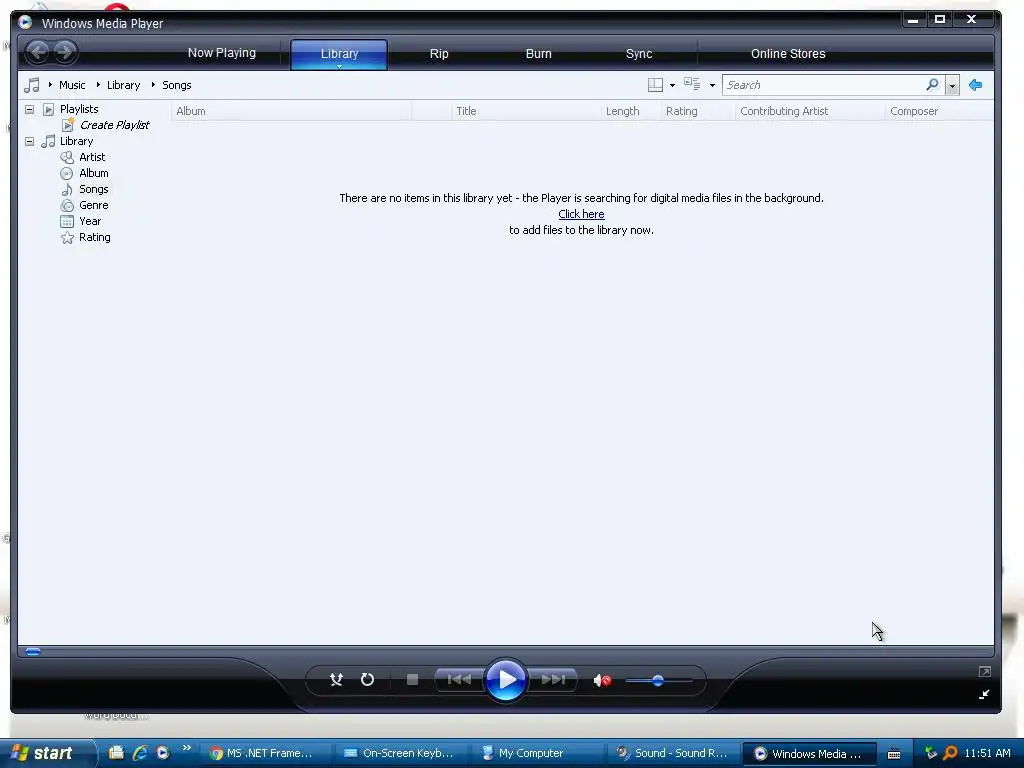Open the Layout options dropdown arrow
Image resolution: width=1024 pixels, height=768 pixels.
pyautogui.click(x=673, y=86)
